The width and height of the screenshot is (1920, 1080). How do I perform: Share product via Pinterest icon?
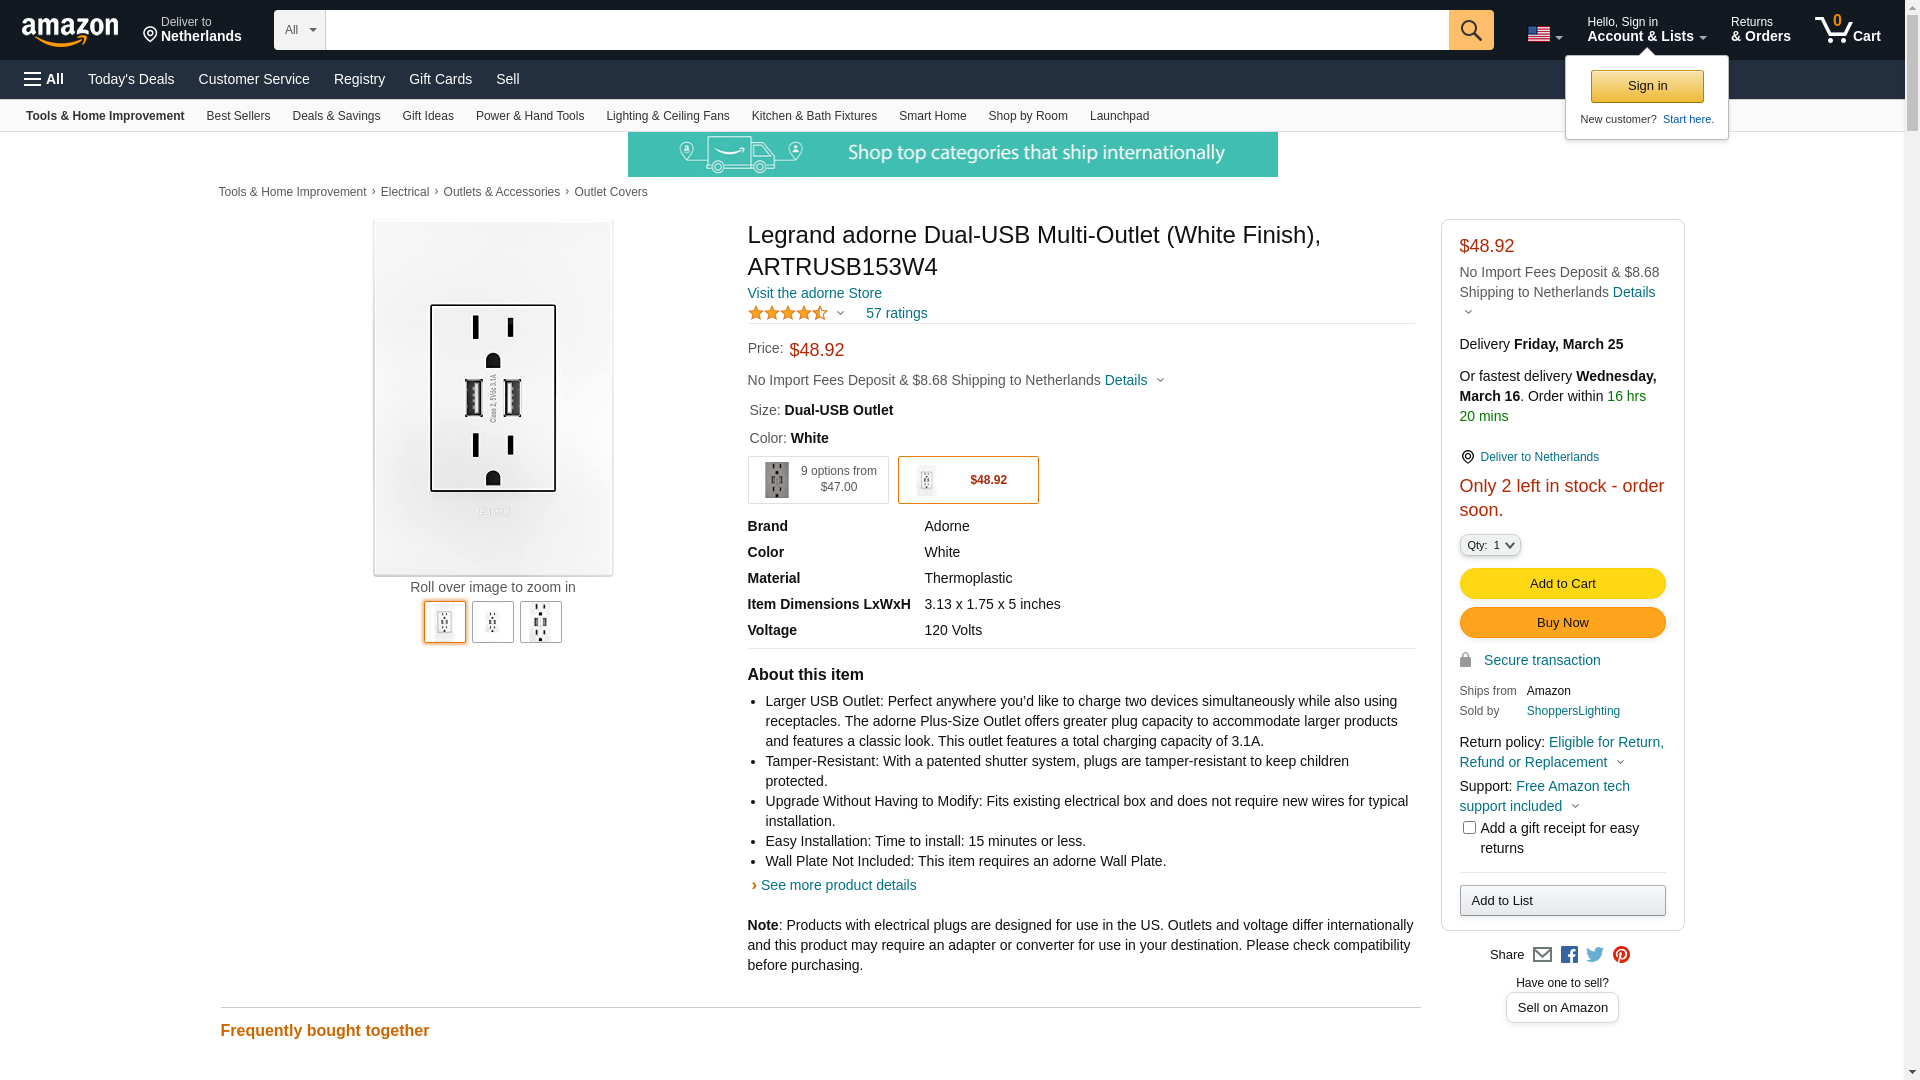tap(1621, 955)
